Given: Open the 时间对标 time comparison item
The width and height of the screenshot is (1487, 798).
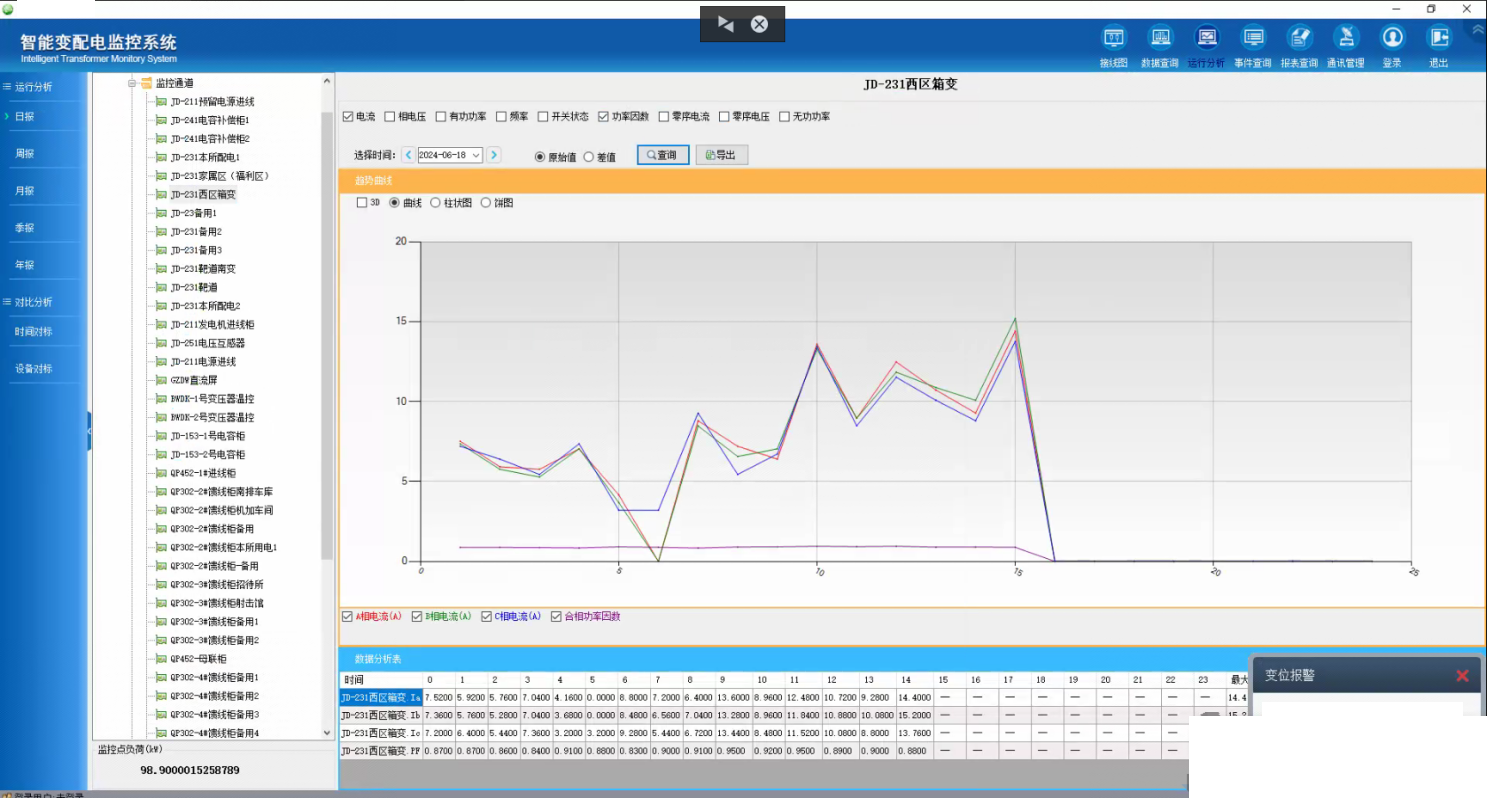Looking at the screenshot, I should (33, 331).
